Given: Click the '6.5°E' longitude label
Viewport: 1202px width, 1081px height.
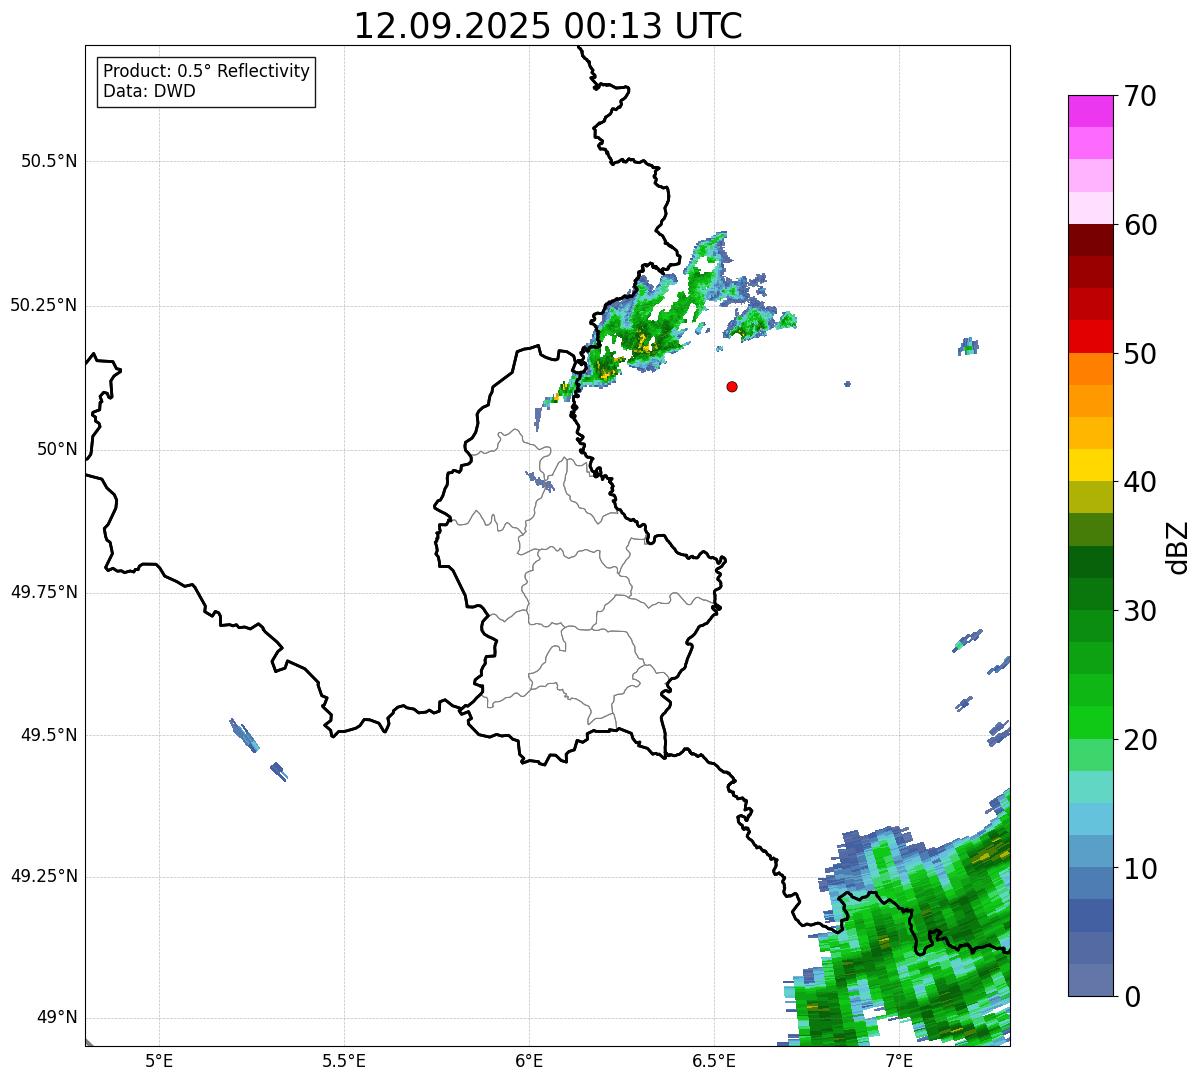Looking at the screenshot, I should coord(714,1060).
